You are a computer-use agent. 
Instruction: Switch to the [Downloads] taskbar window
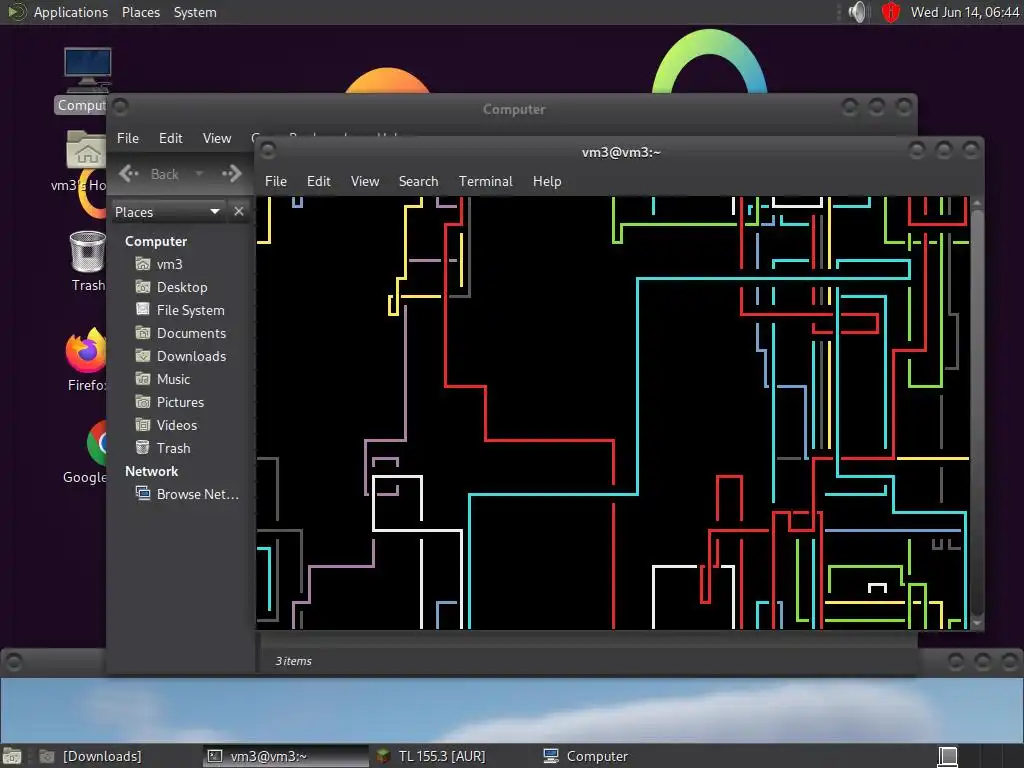[91, 756]
